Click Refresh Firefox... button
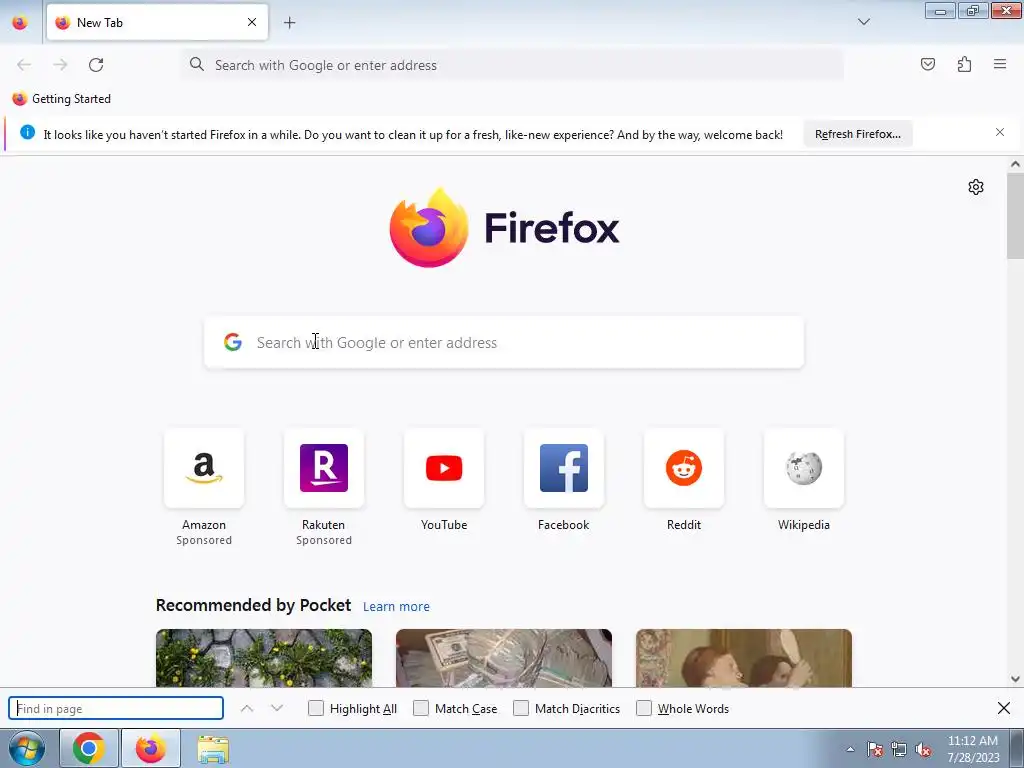 857,134
